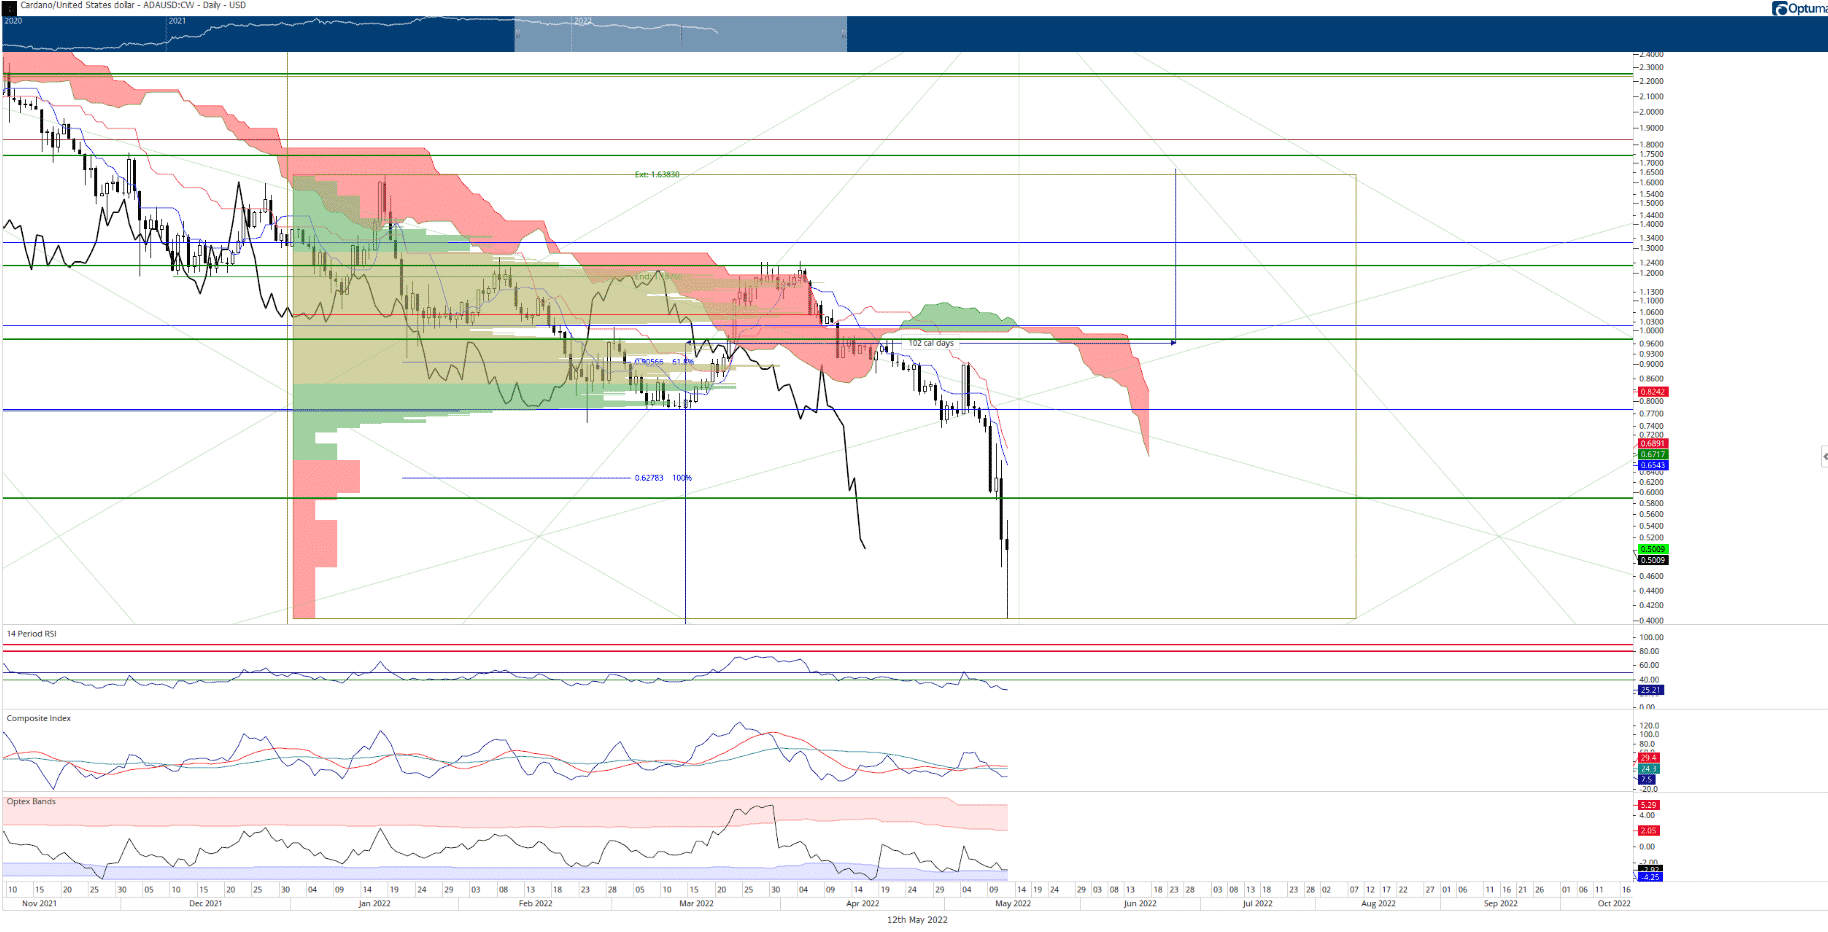Select the Optex Bands panel label
Image resolution: width=1828 pixels, height=932 pixels.
pyautogui.click(x=31, y=801)
